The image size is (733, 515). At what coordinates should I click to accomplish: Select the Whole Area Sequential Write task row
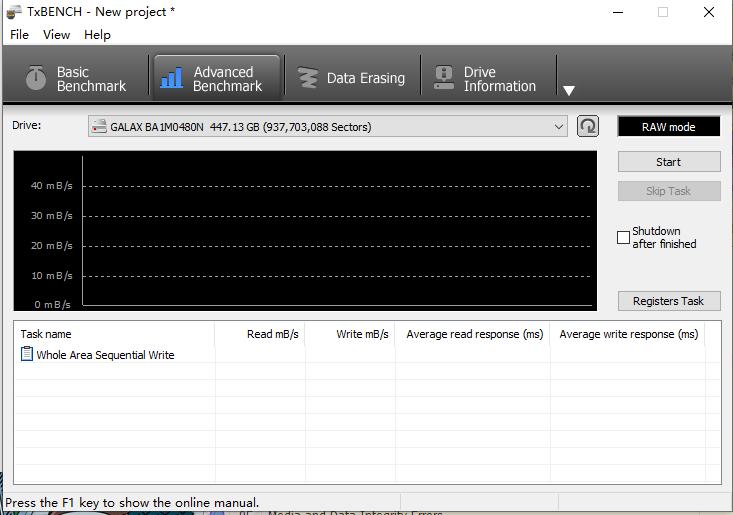click(x=105, y=355)
